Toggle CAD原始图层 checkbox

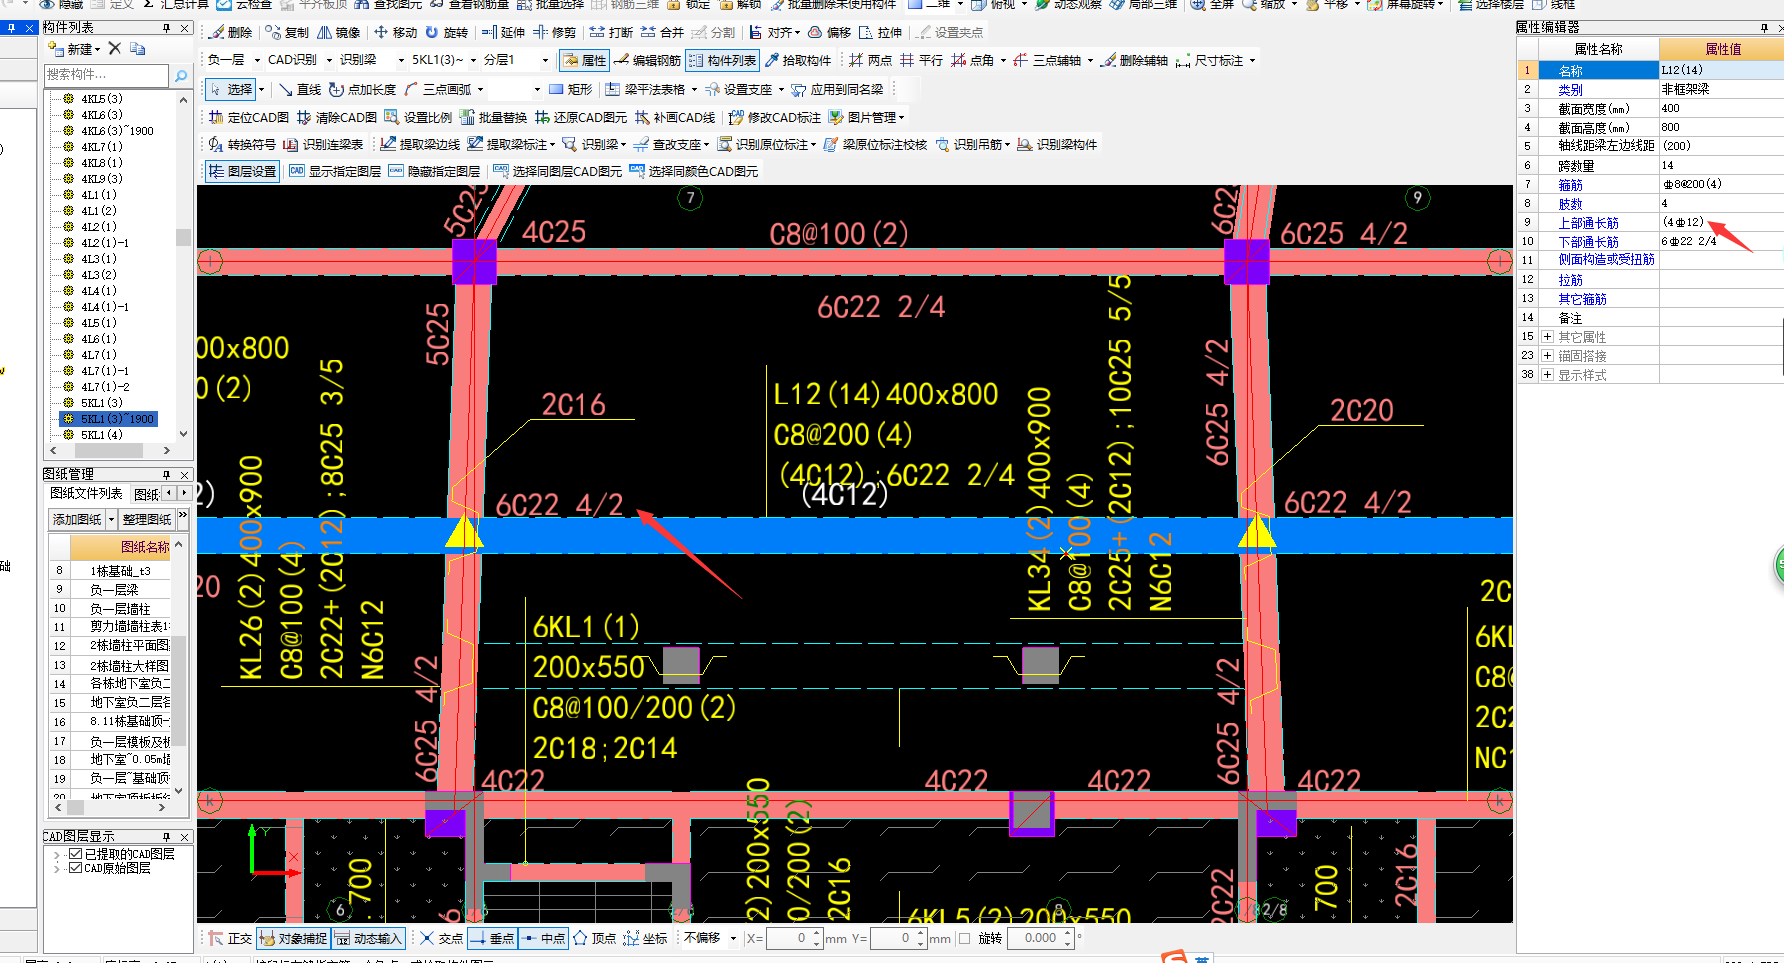[x=75, y=868]
